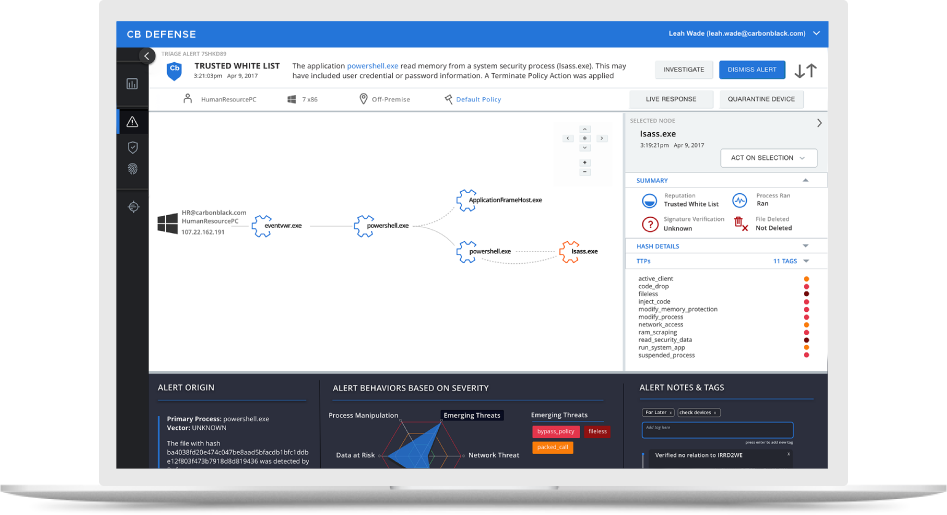This screenshot has height=515, width=947.
Task: Pan graph right with arrow control
Action: point(602,138)
